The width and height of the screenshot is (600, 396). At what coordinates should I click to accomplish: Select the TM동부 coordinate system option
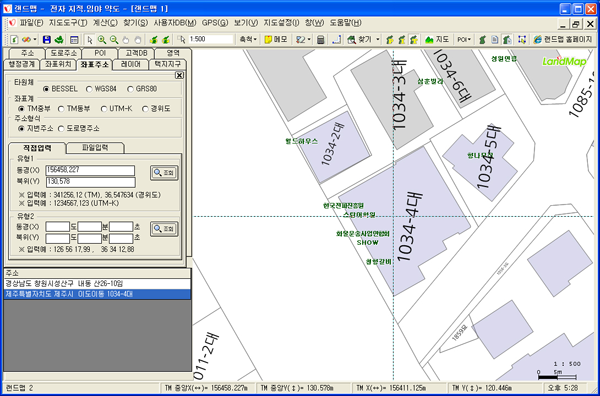74,109
